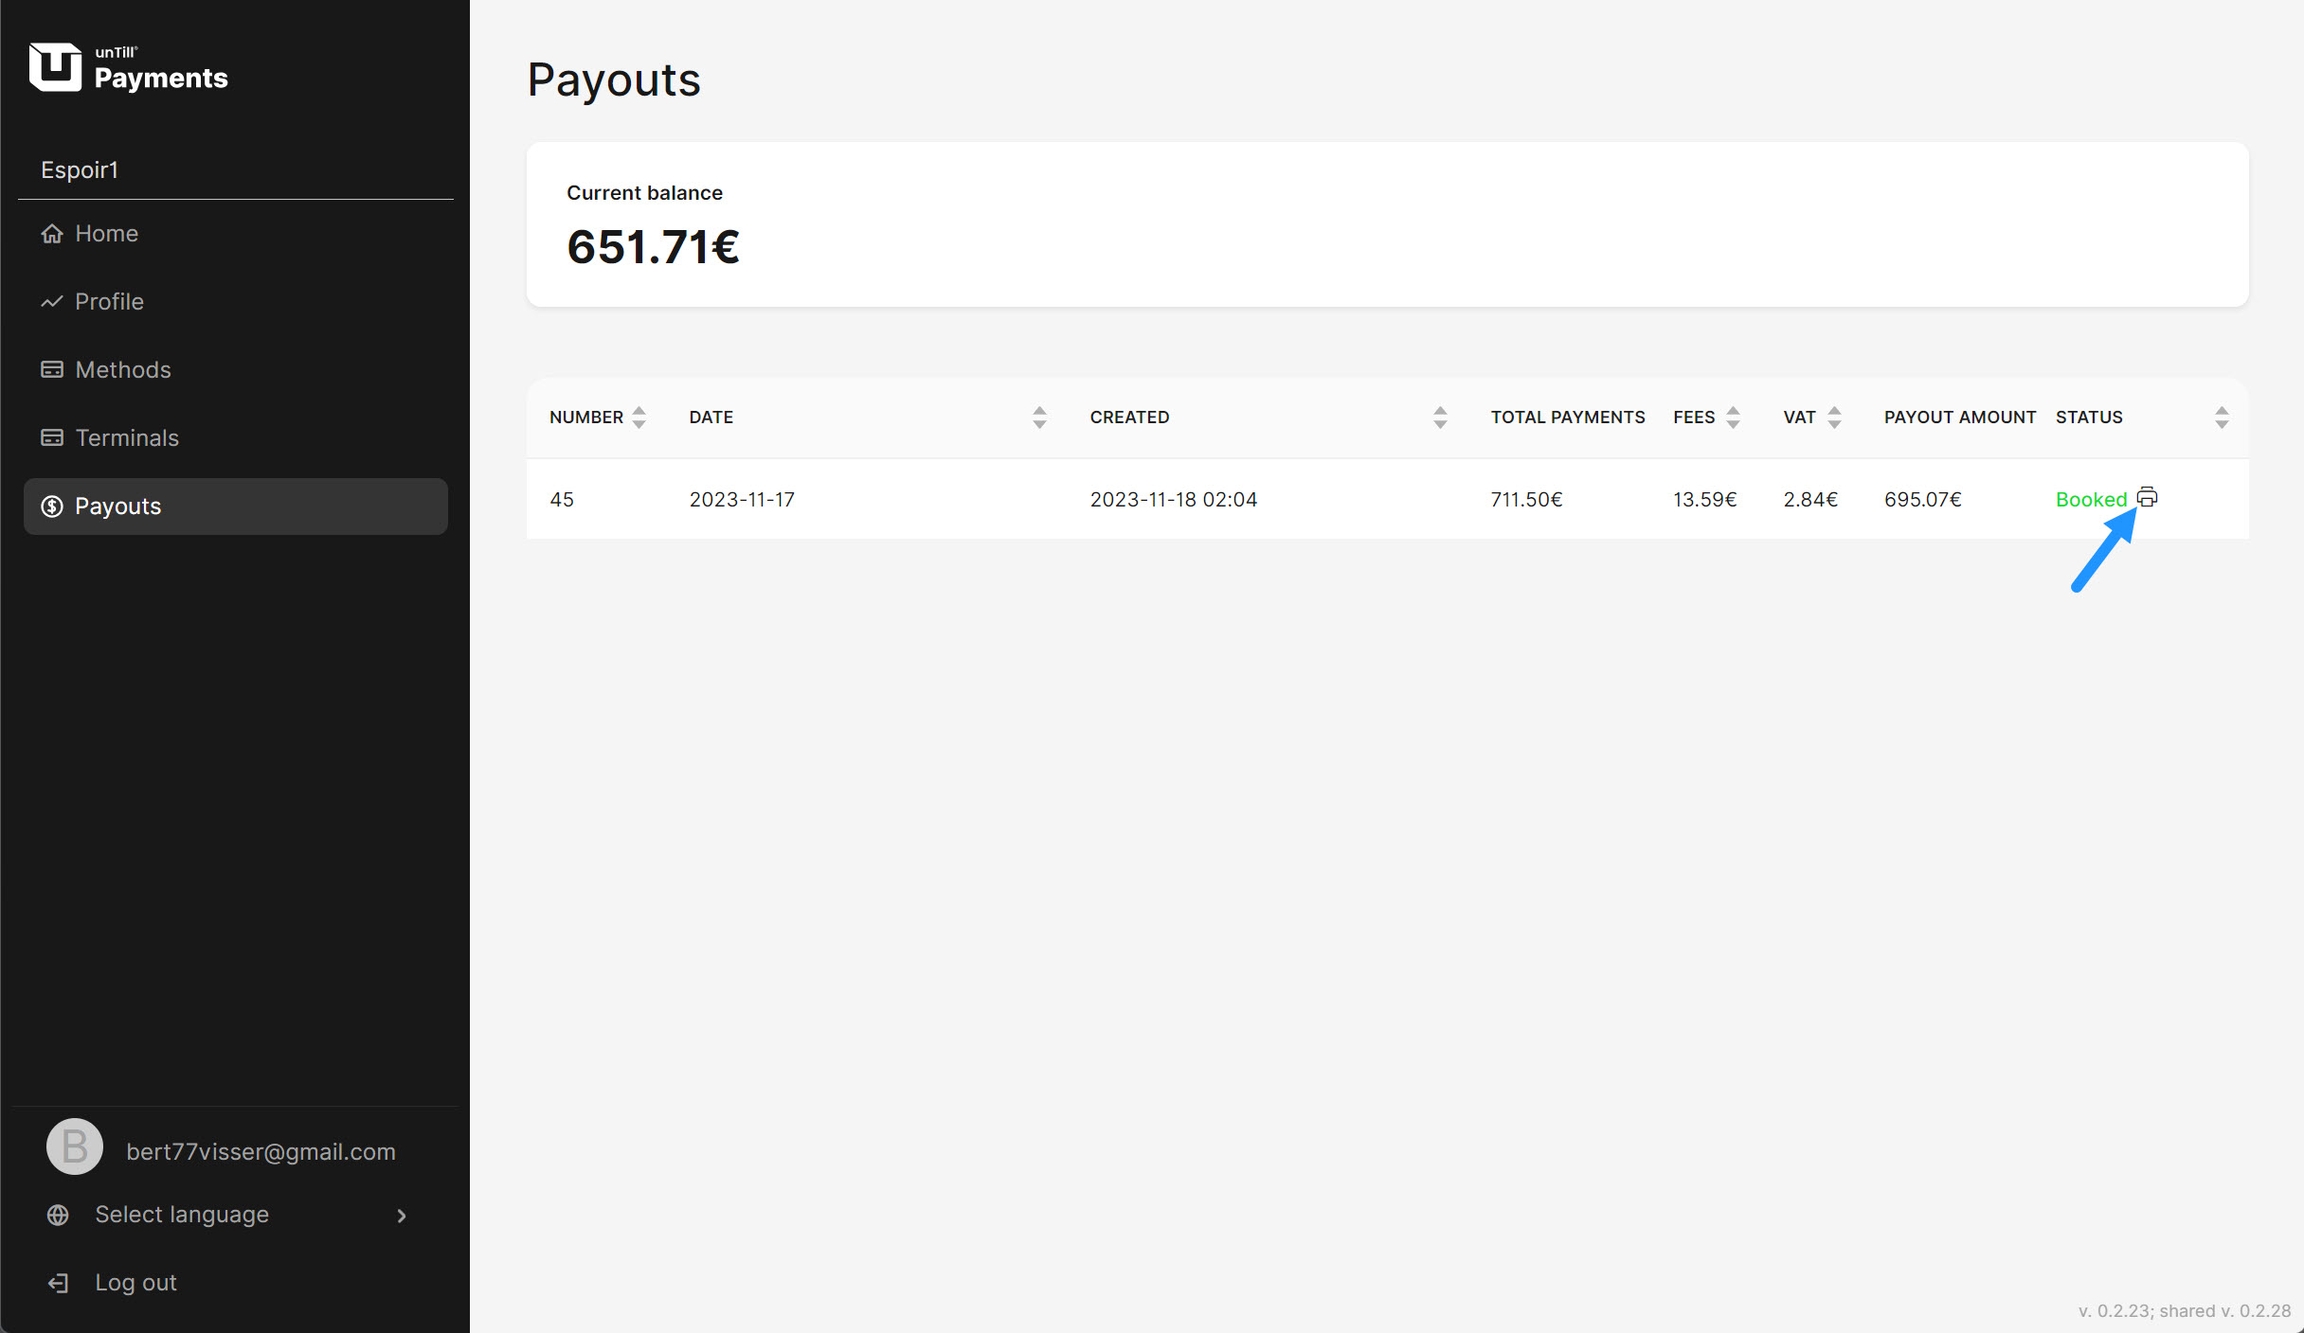Go to the Terminals menu item
This screenshot has width=2304, height=1333.
(127, 437)
